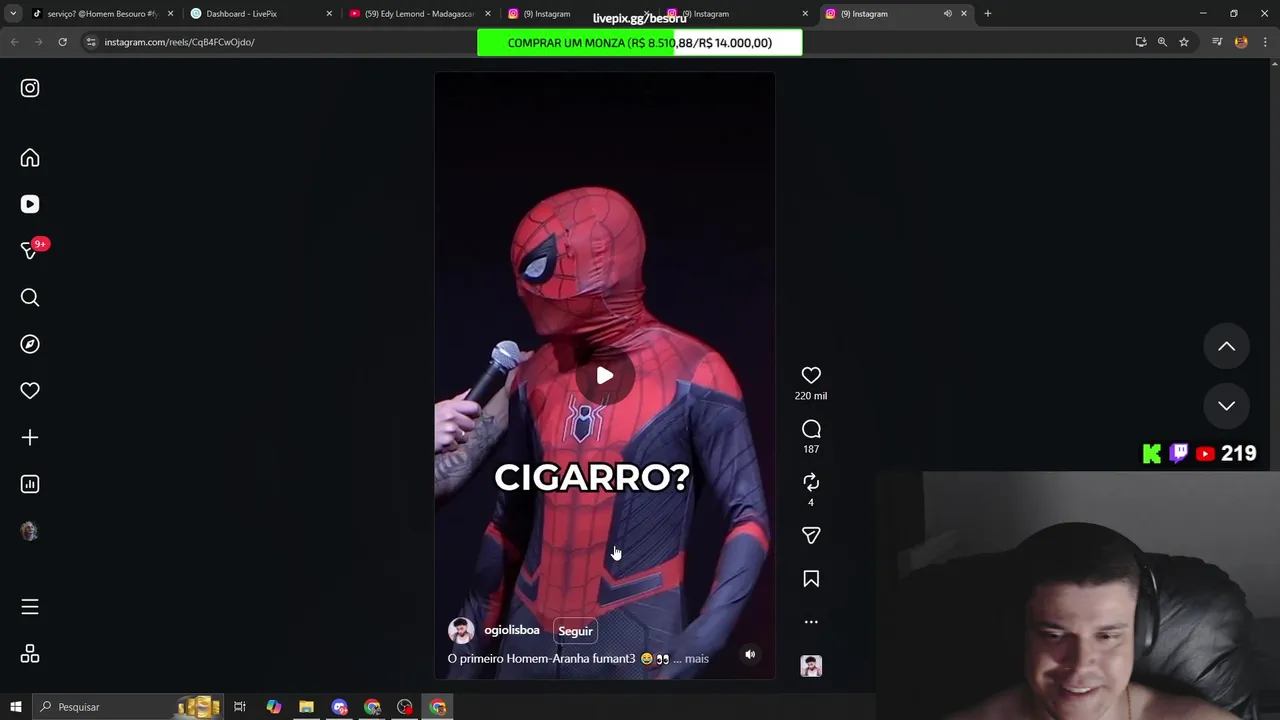The height and width of the screenshot is (720, 1280).
Task: Open the Reels section in sidebar
Action: pyautogui.click(x=30, y=204)
